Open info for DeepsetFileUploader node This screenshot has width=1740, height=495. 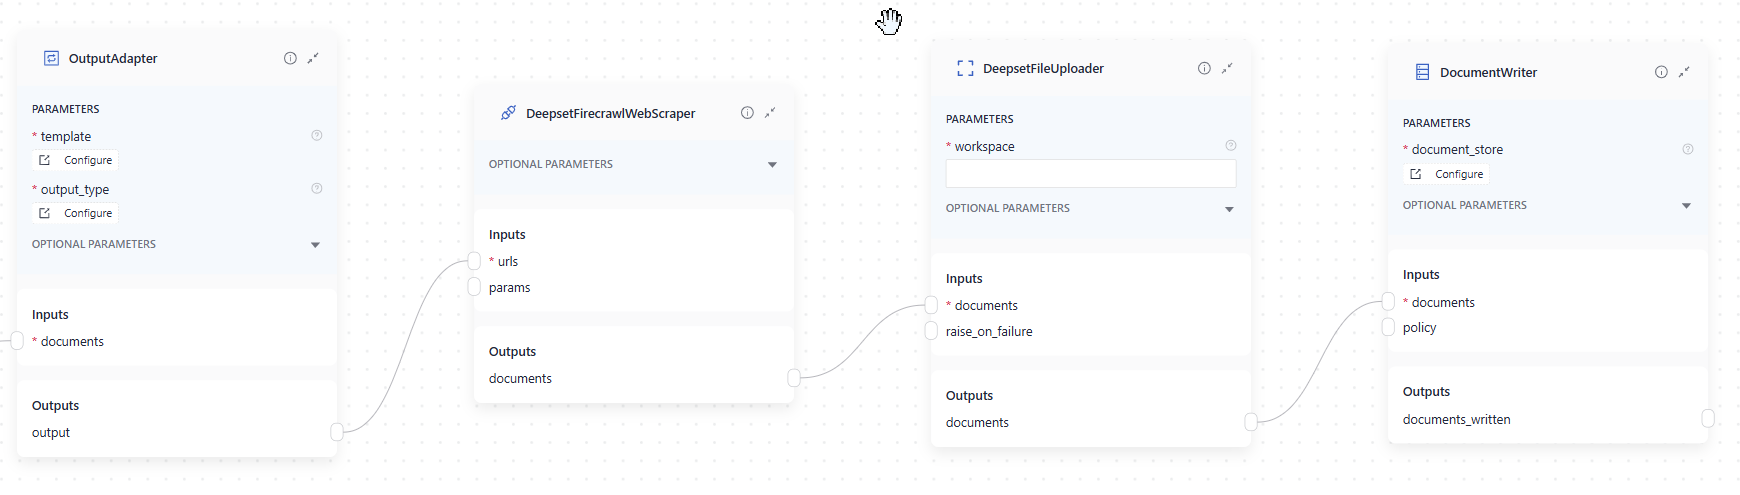click(1204, 68)
